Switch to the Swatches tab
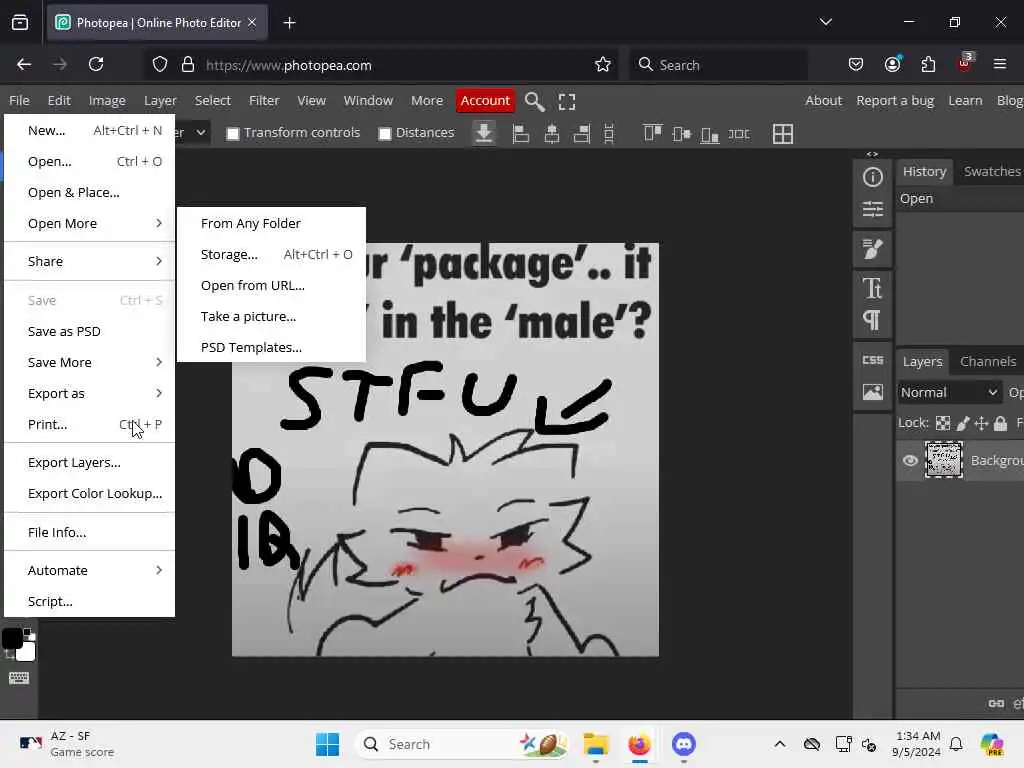 (x=991, y=171)
